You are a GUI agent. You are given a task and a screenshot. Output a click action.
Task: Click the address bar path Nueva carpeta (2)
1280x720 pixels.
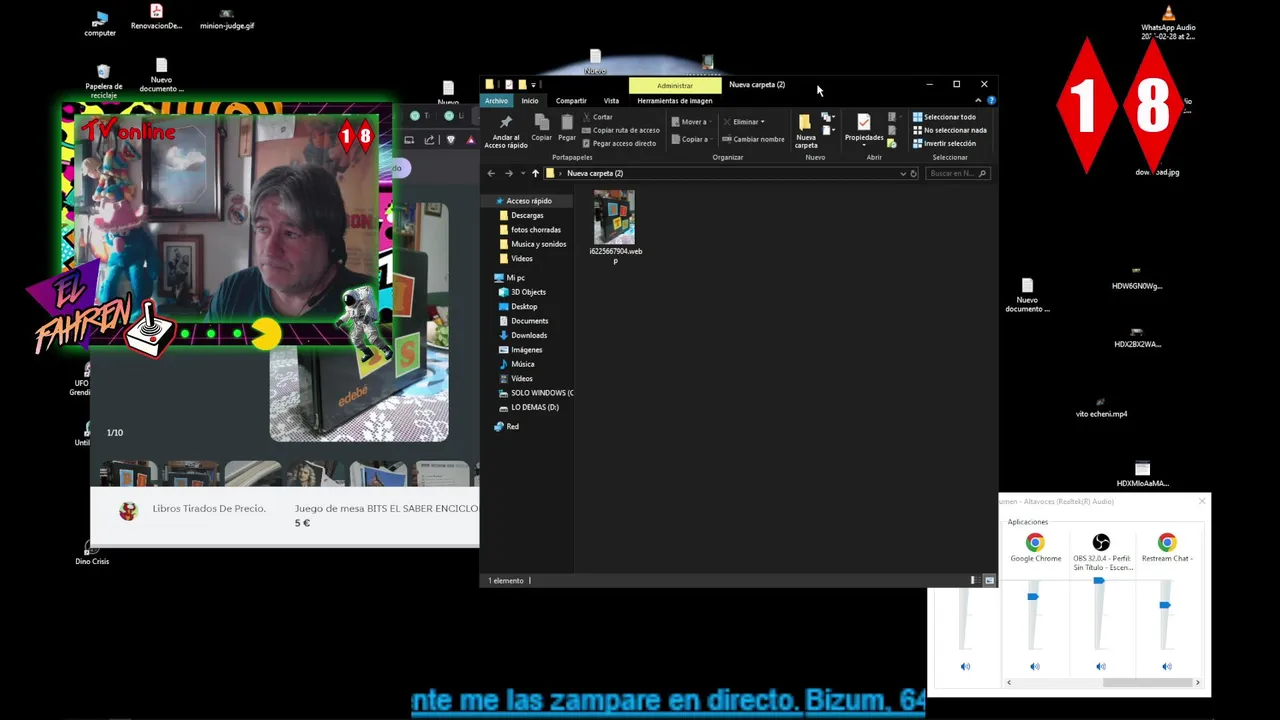pyautogui.click(x=595, y=173)
